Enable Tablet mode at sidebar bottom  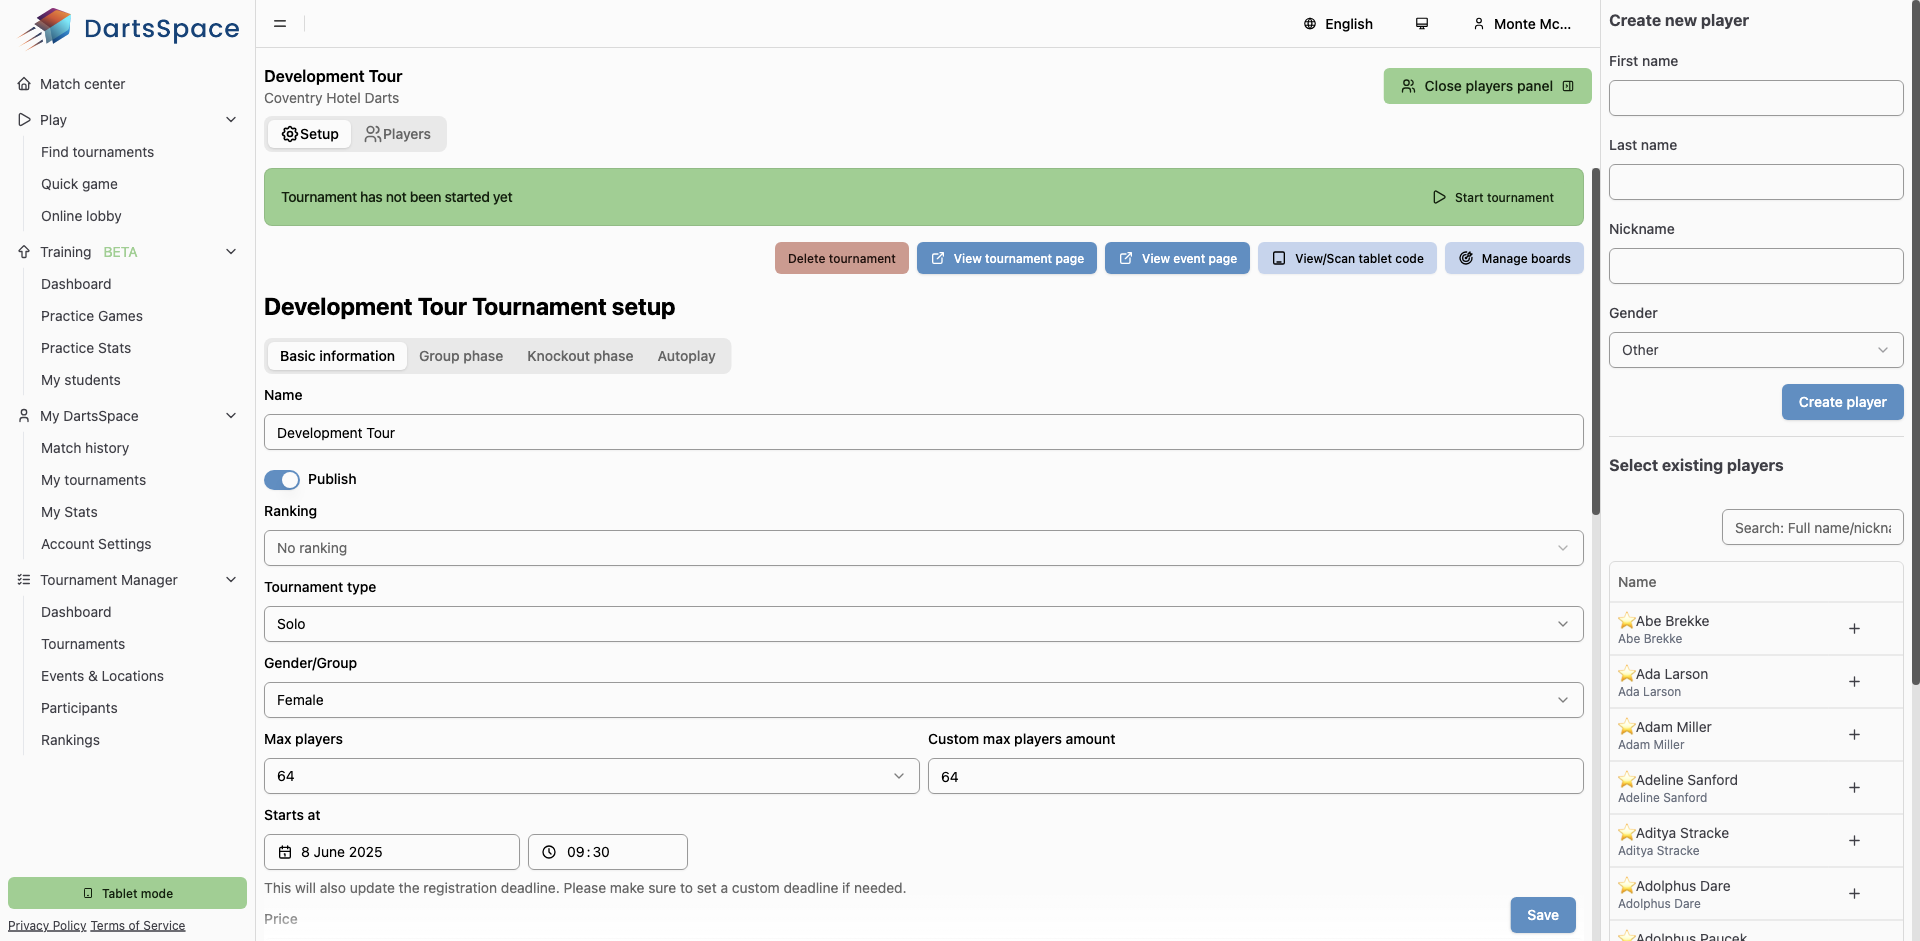click(127, 893)
